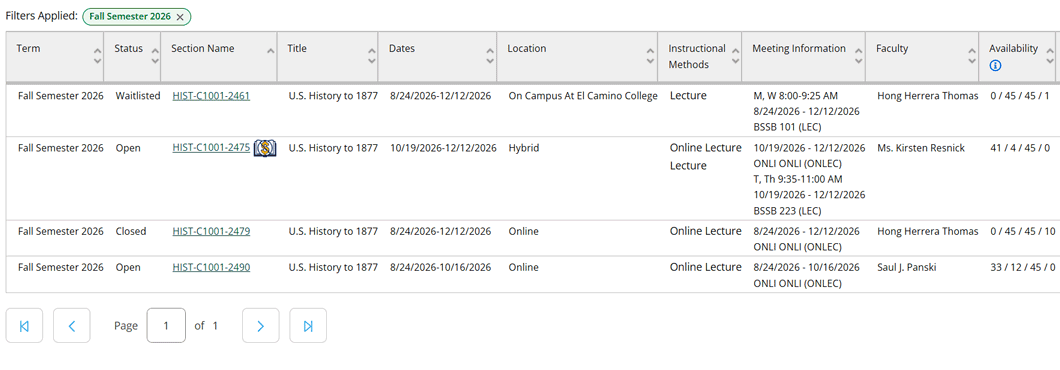Remove the Fall Semester 2026 filter chip

click(179, 17)
